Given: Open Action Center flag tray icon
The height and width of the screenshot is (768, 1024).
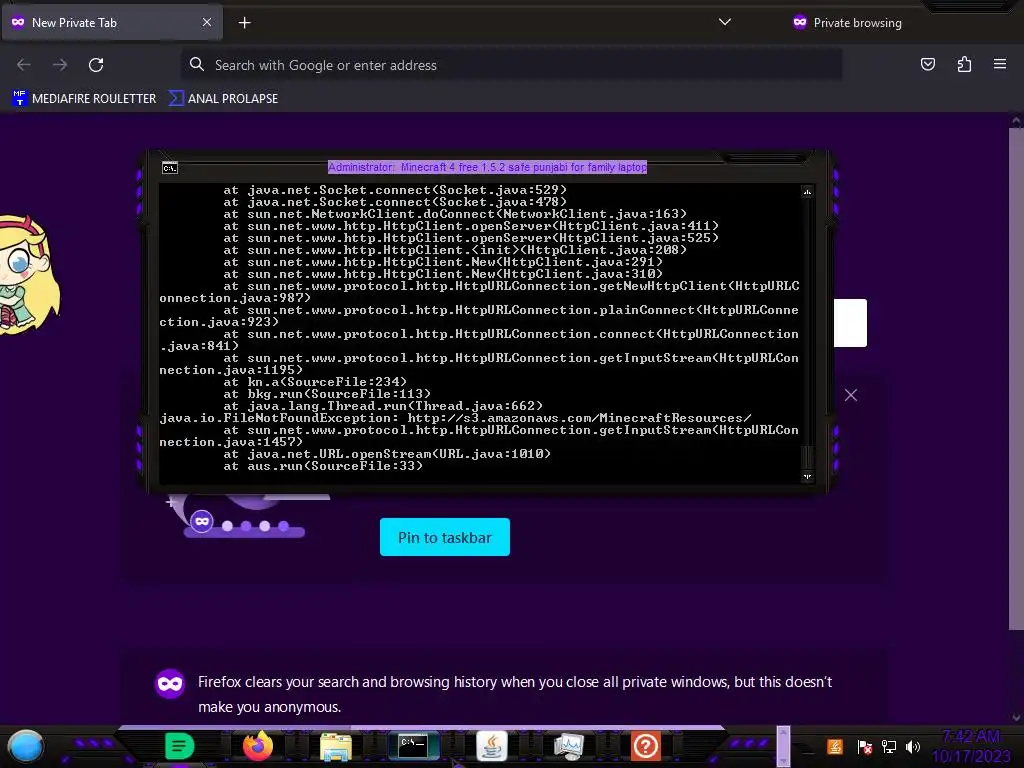Looking at the screenshot, I should click(x=864, y=746).
